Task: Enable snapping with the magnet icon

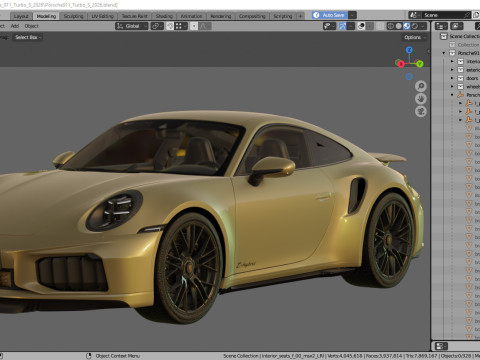Action: tap(170, 26)
